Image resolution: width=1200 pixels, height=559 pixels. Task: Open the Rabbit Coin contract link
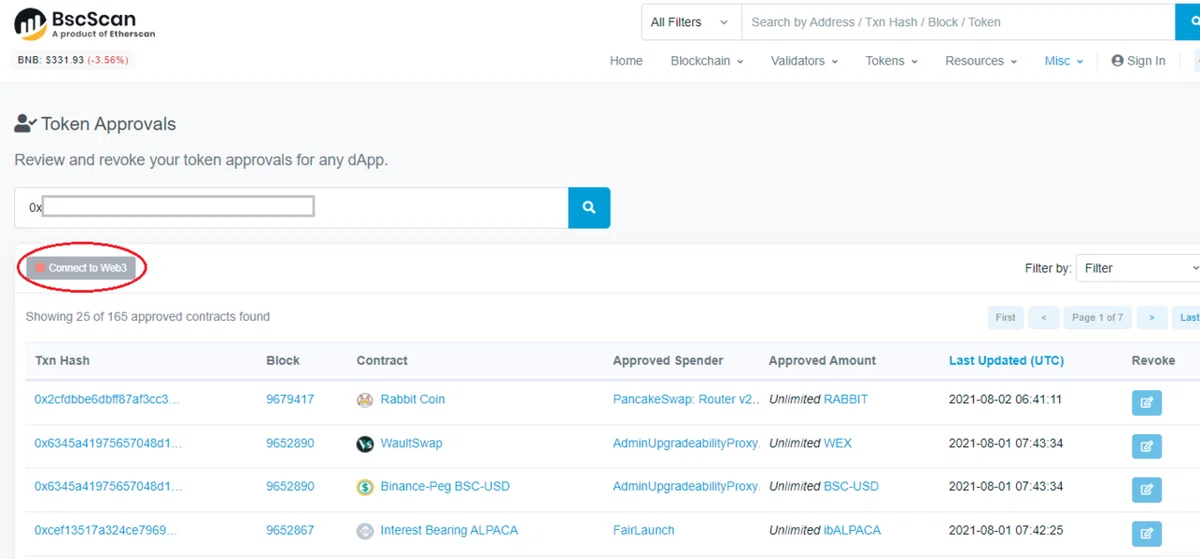pos(413,399)
